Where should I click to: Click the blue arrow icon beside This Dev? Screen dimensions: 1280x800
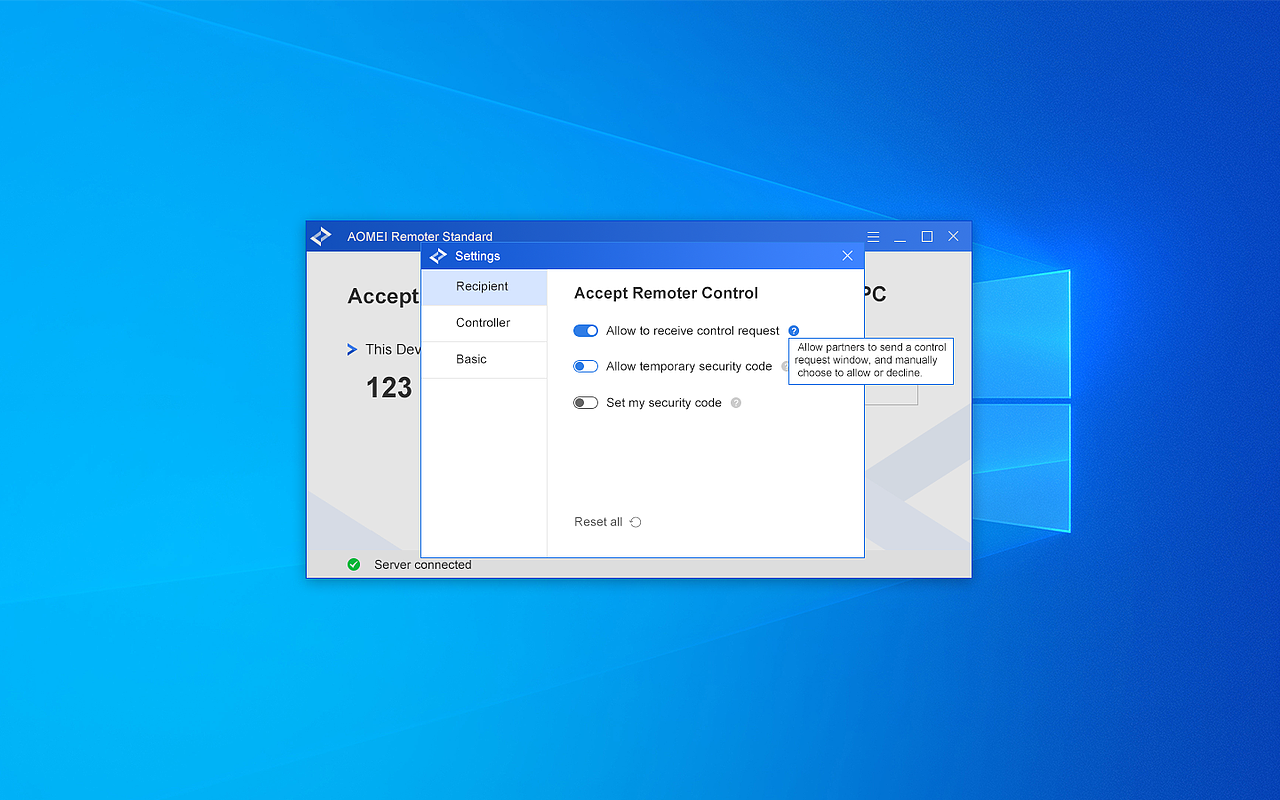(352, 349)
